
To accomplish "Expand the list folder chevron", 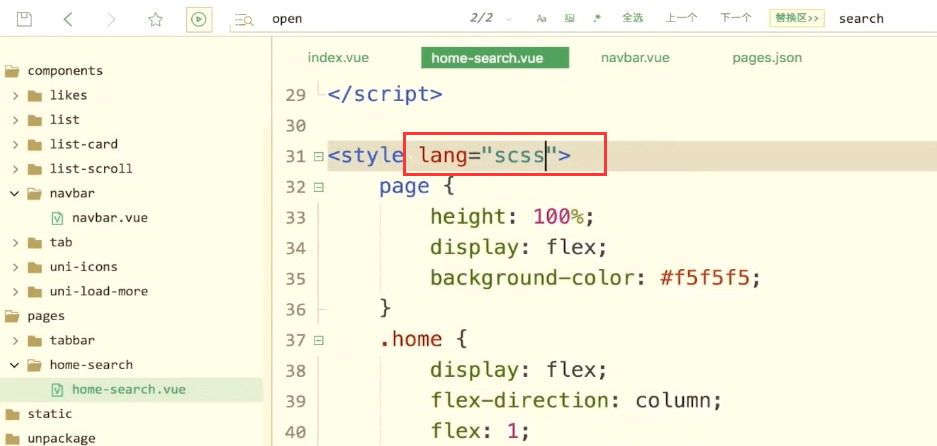I will pyautogui.click(x=16, y=120).
